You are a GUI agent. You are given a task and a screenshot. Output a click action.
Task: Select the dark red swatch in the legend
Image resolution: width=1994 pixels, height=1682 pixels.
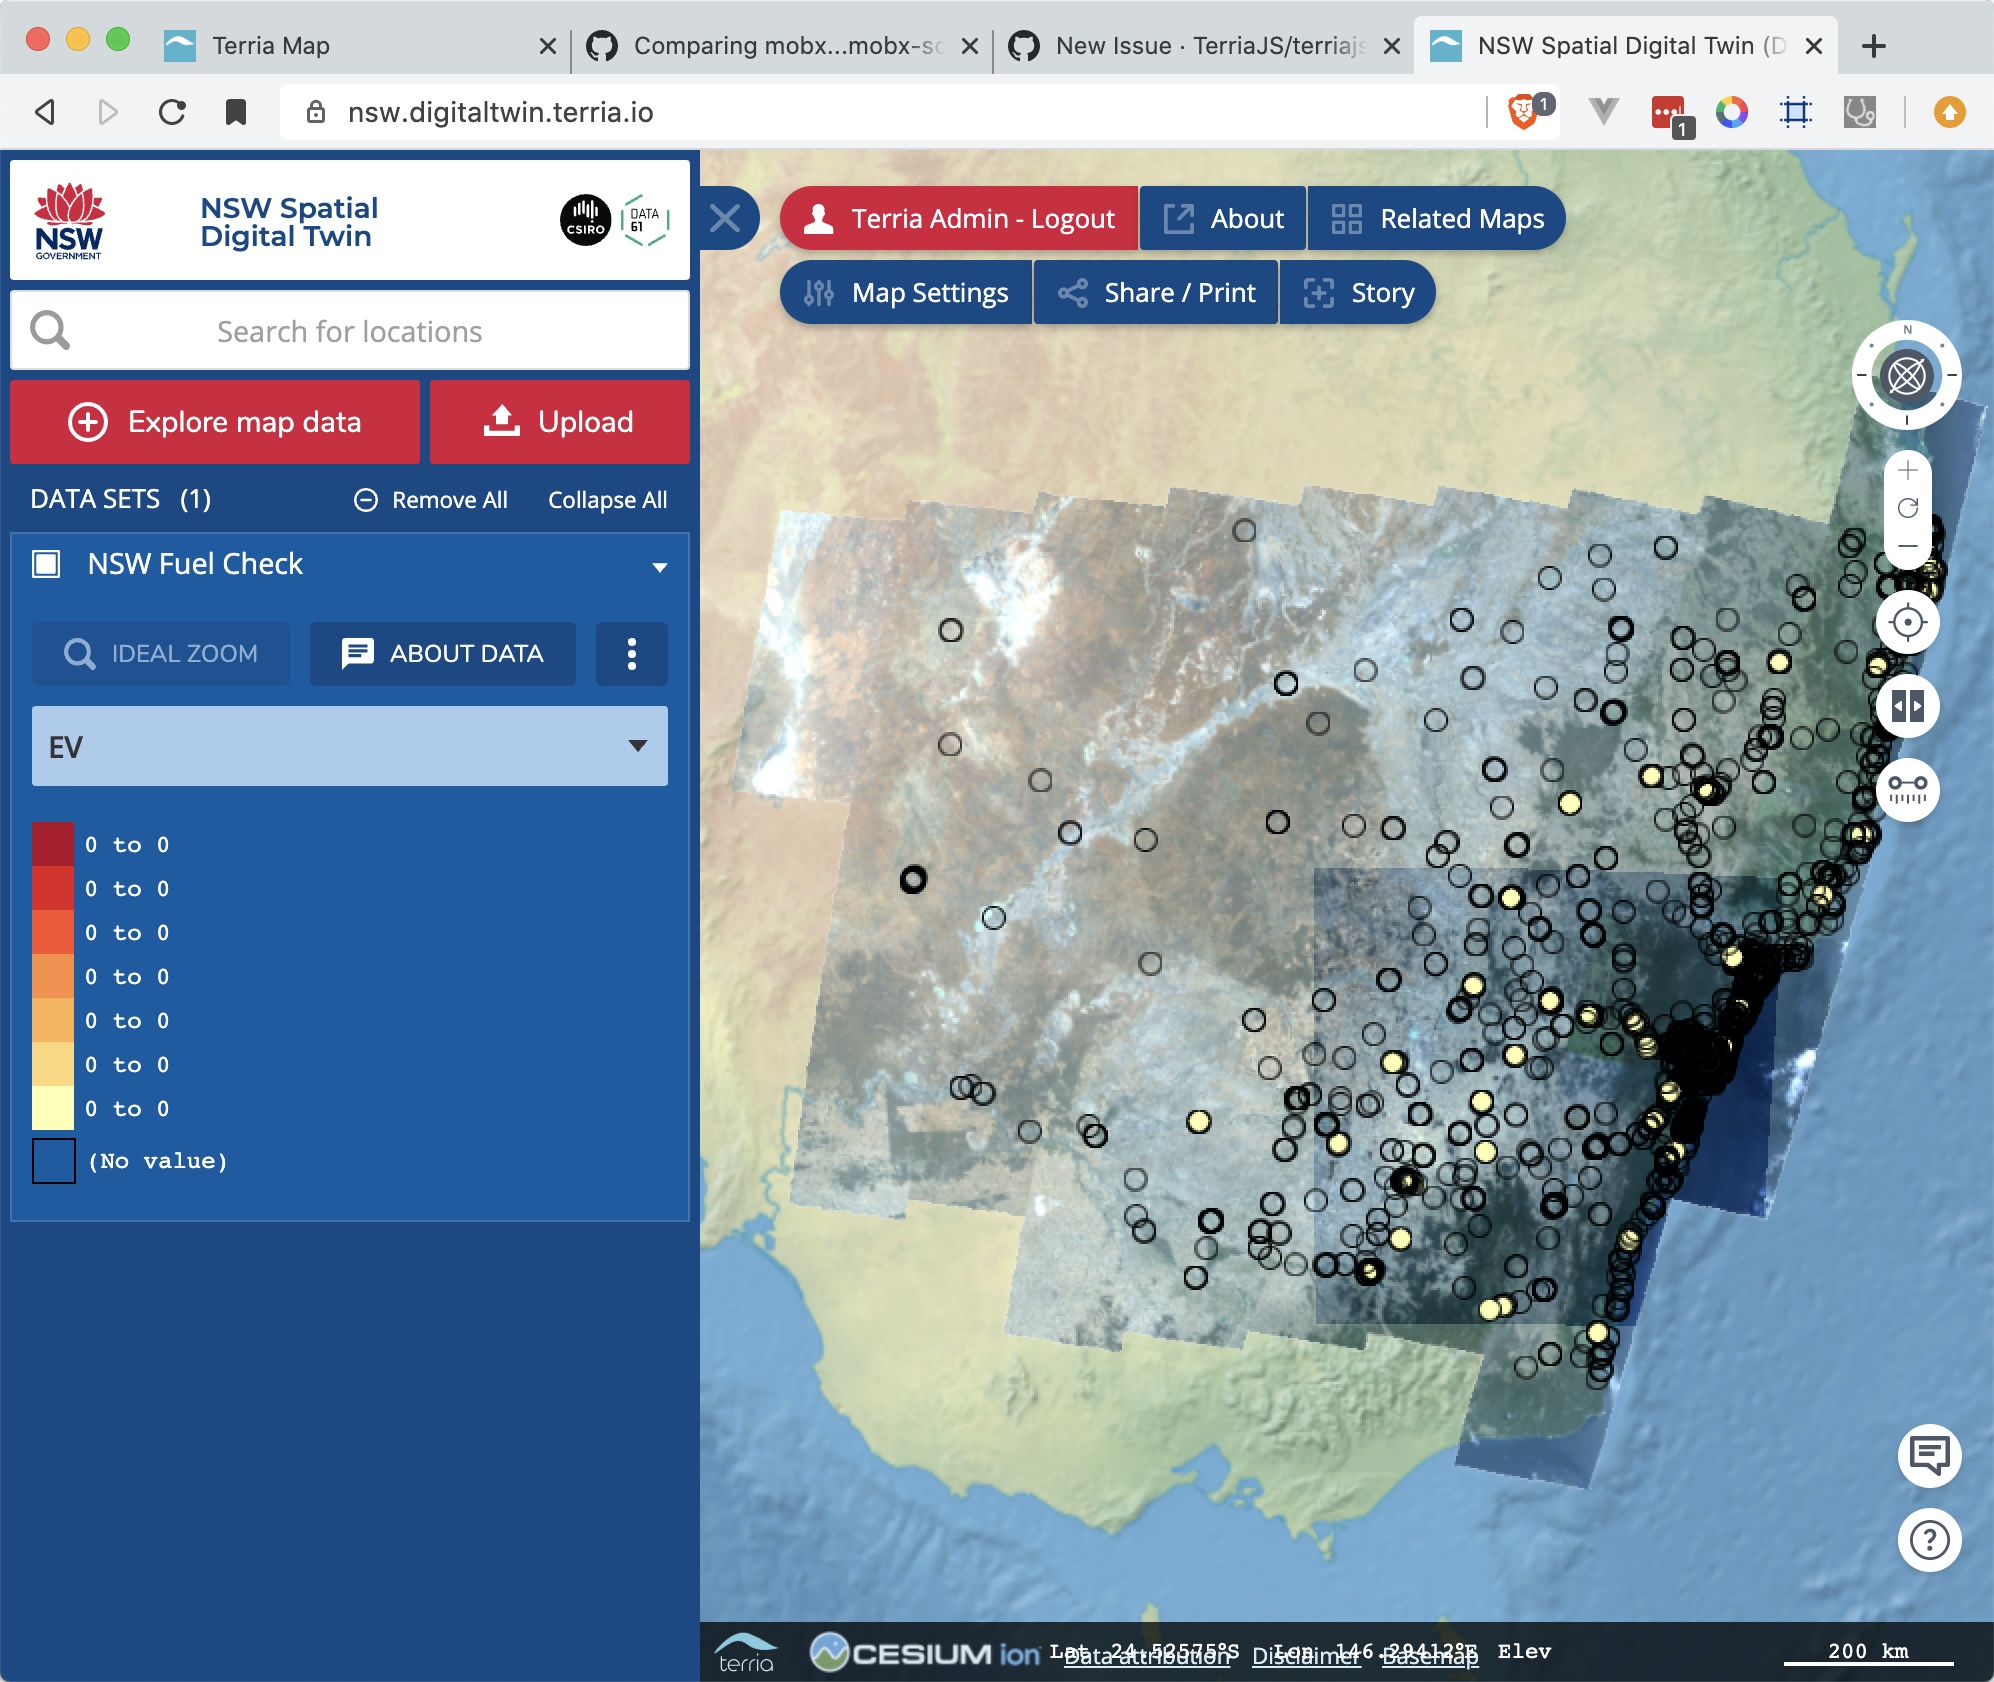[52, 843]
